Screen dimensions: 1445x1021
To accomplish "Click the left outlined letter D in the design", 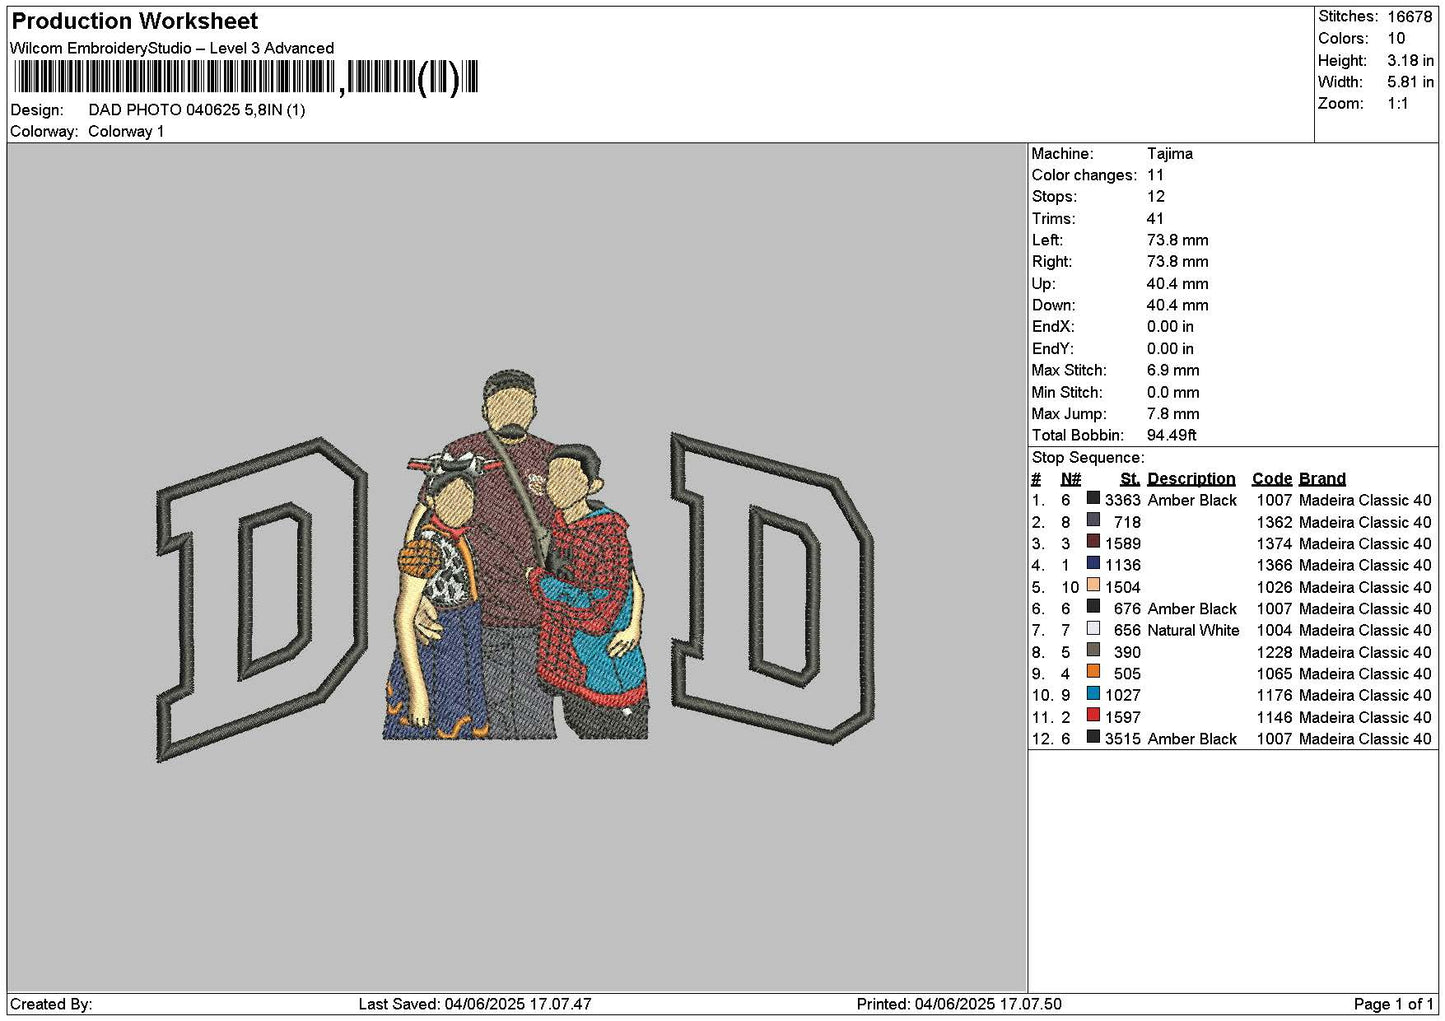I will pyautogui.click(x=262, y=598).
